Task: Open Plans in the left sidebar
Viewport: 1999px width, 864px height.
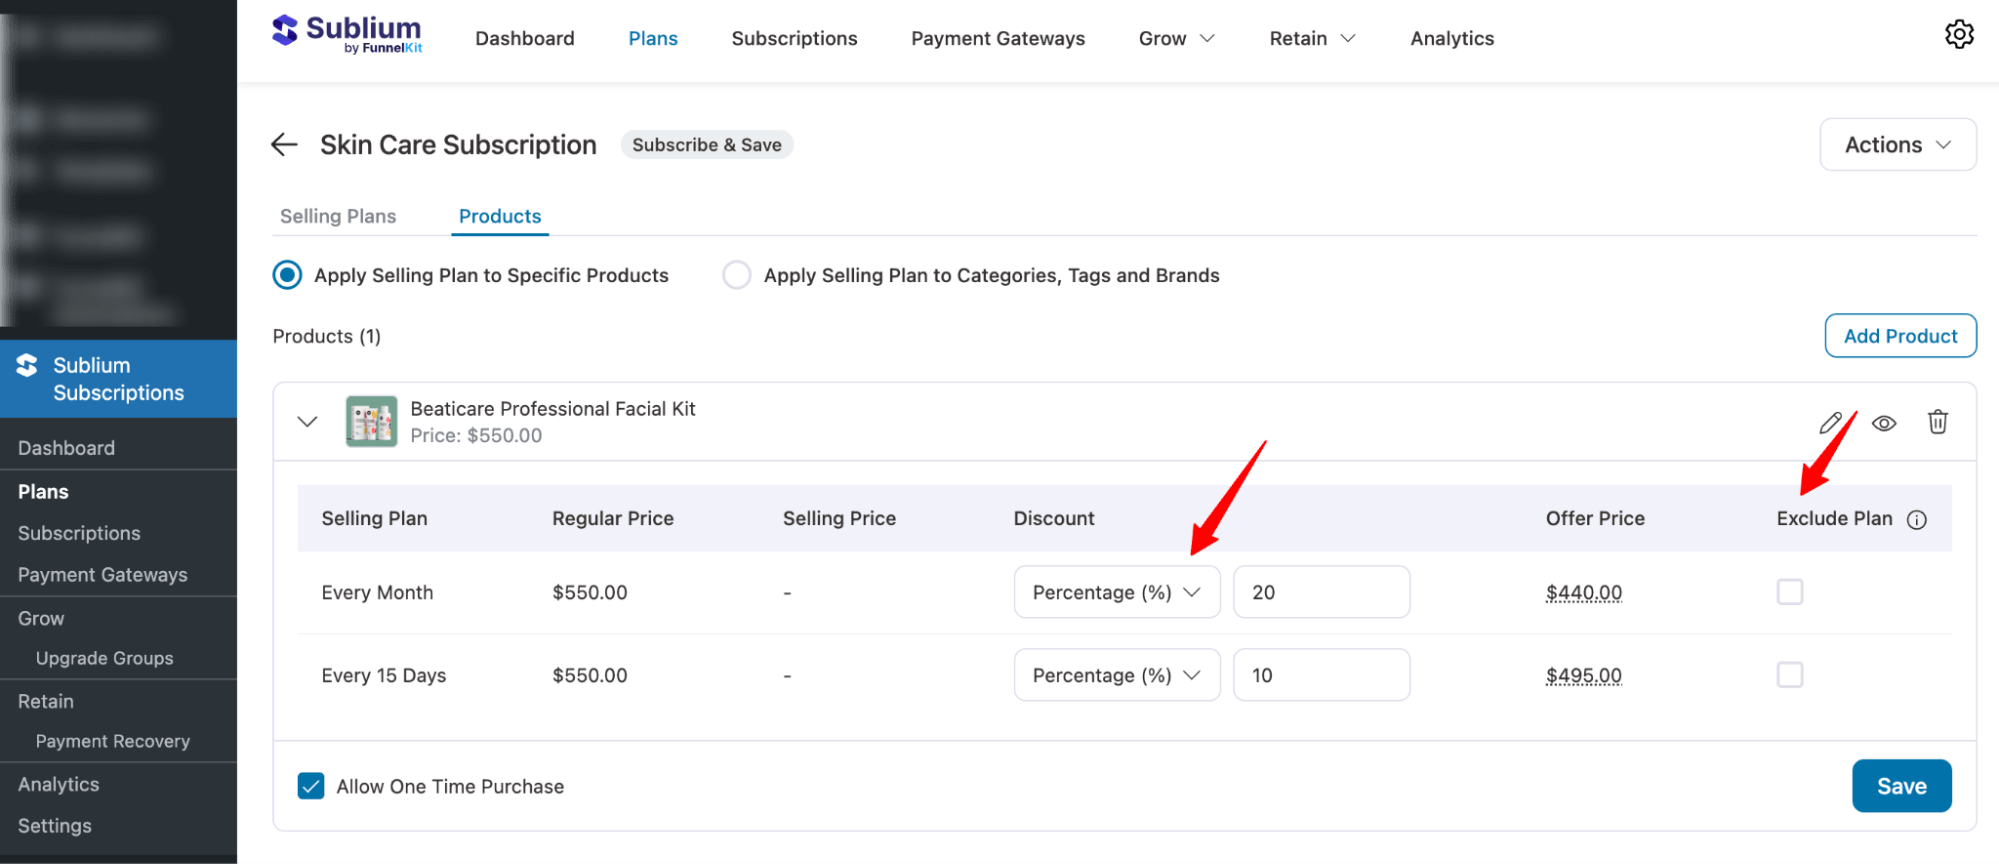Action: tap(43, 492)
